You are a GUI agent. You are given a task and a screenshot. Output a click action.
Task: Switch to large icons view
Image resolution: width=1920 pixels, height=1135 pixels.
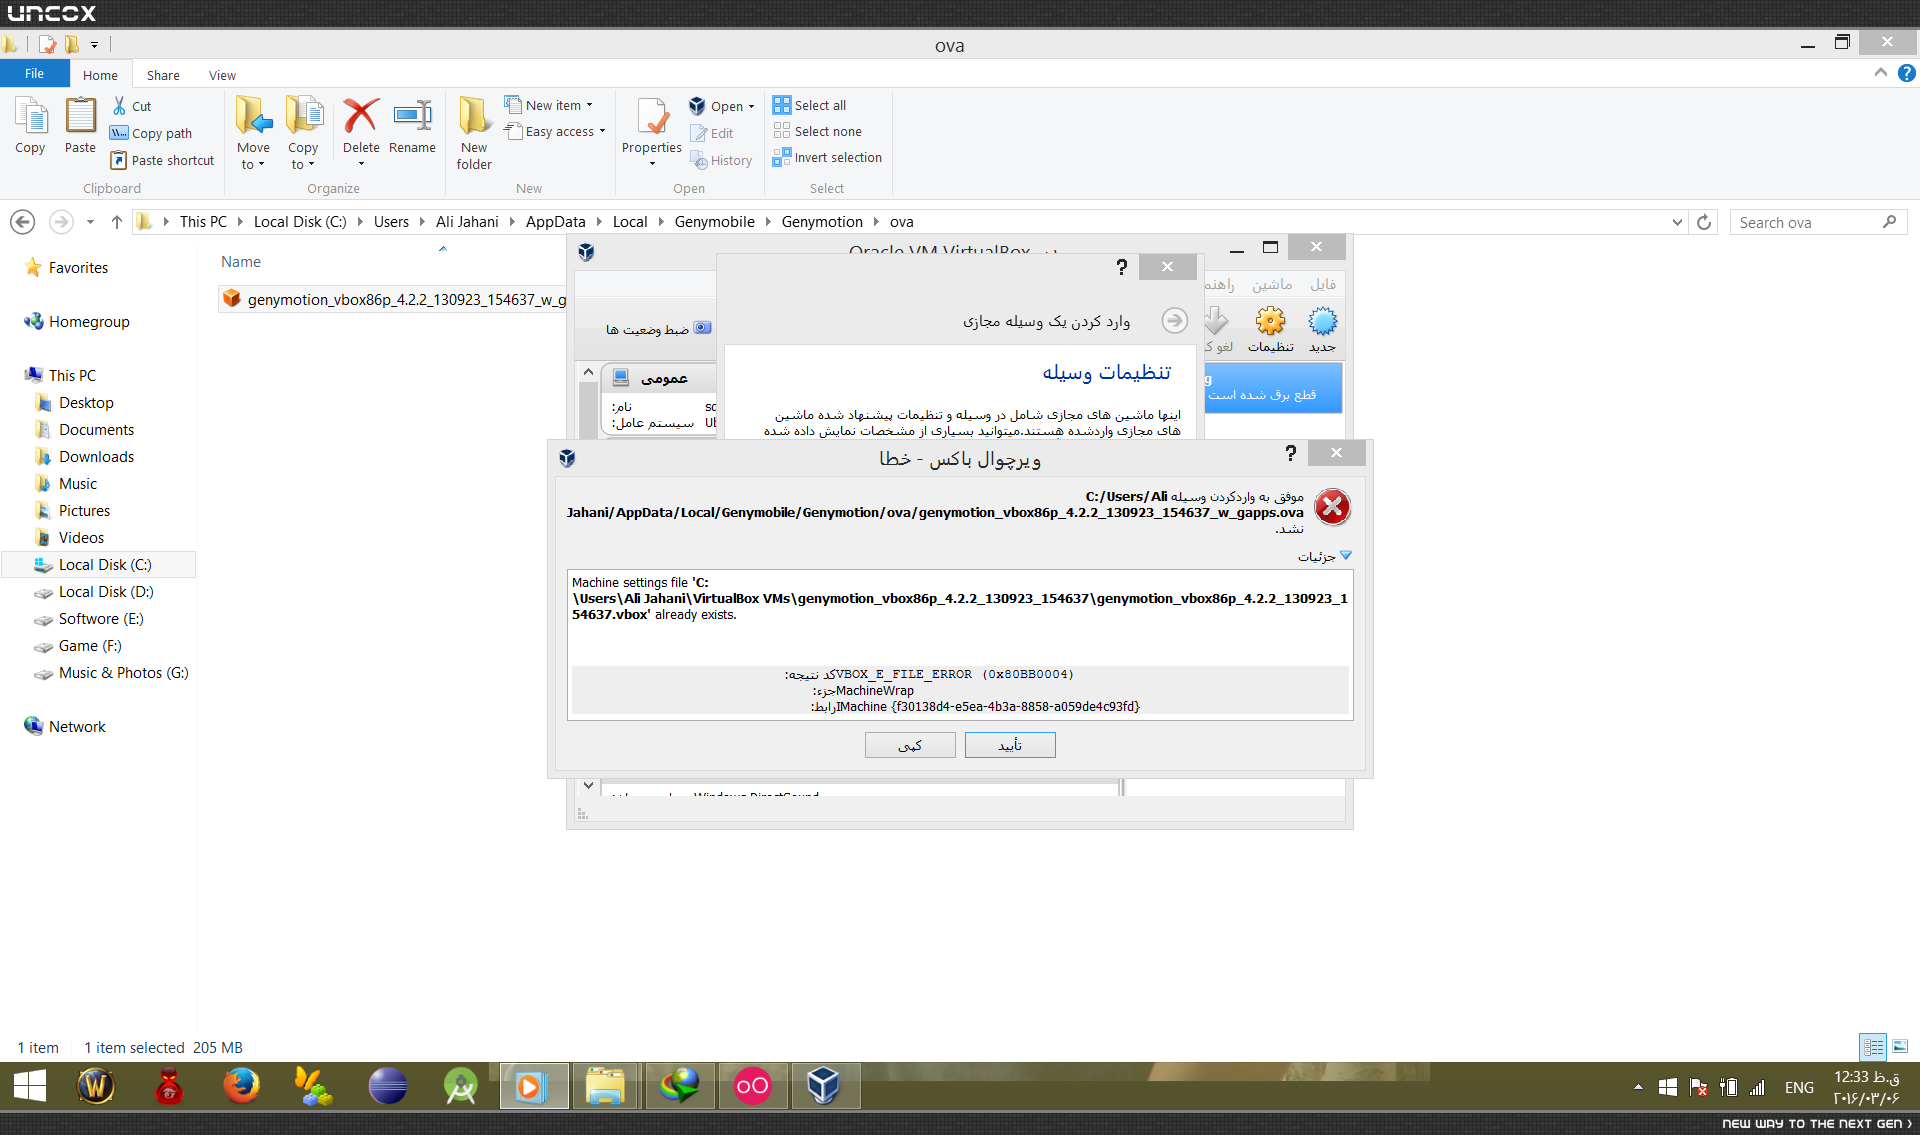(1900, 1047)
